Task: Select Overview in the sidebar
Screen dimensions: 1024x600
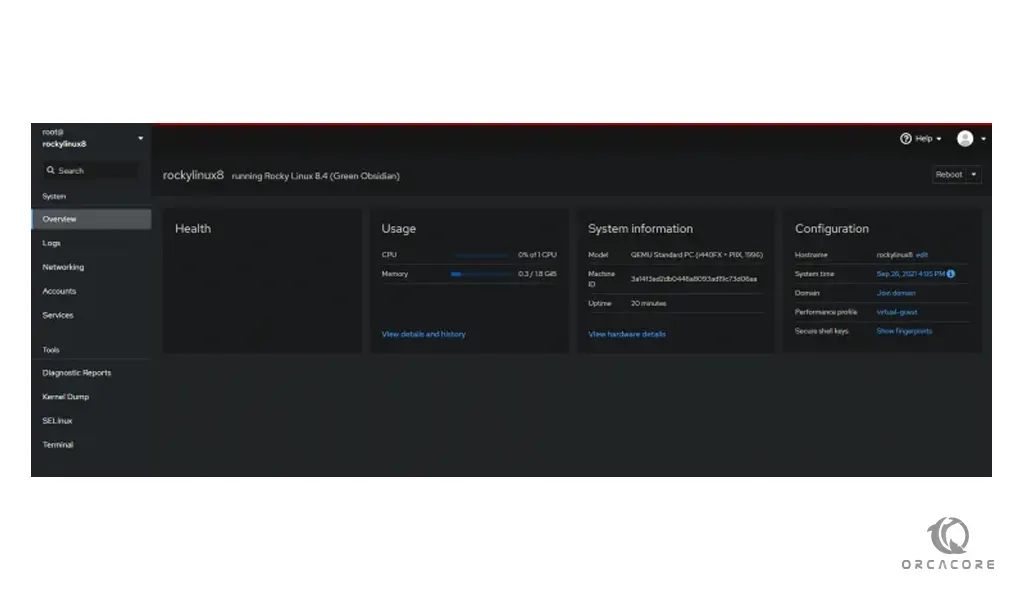Action: click(x=91, y=219)
